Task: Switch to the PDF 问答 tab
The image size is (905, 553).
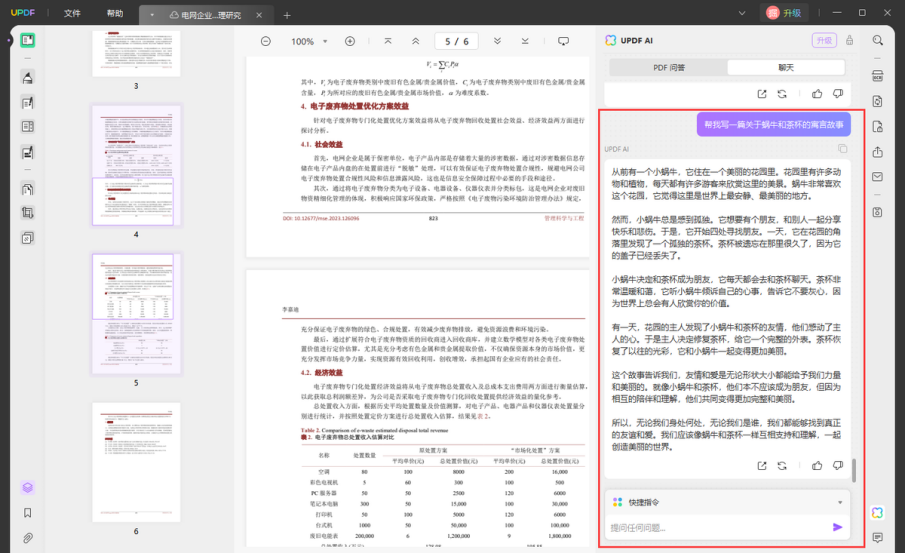Action: [x=668, y=68]
